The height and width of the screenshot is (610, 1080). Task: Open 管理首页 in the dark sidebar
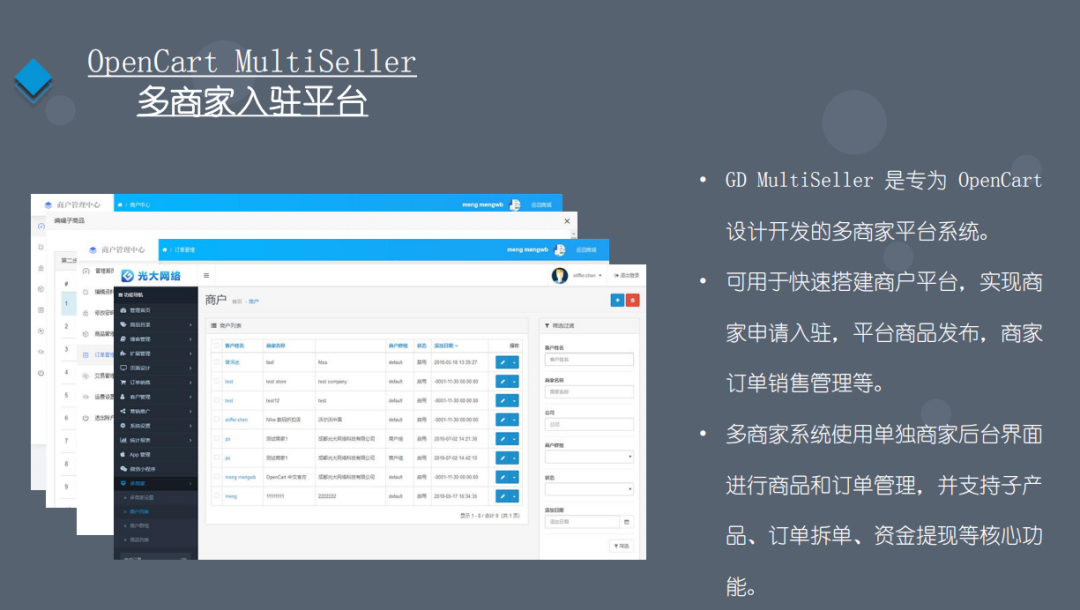pyautogui.click(x=156, y=310)
